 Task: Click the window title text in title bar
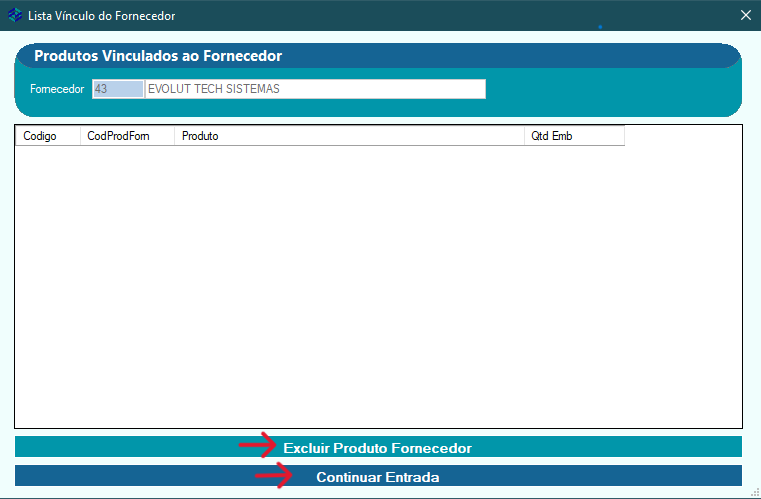tap(101, 15)
